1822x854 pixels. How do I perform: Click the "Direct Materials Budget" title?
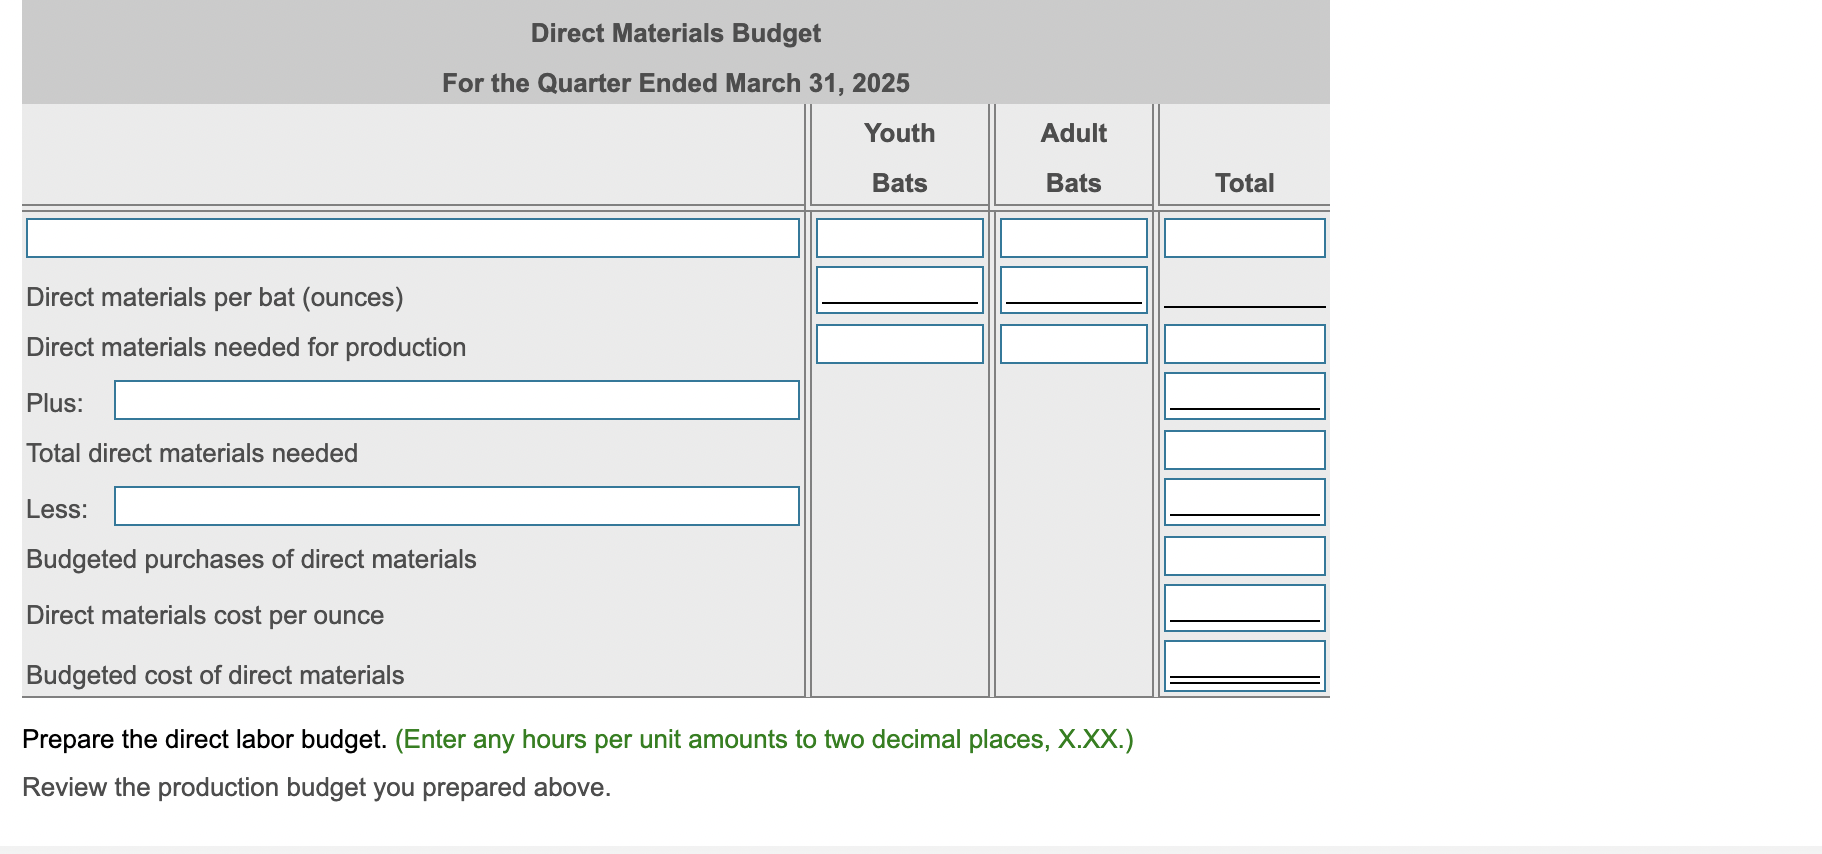coord(676,33)
